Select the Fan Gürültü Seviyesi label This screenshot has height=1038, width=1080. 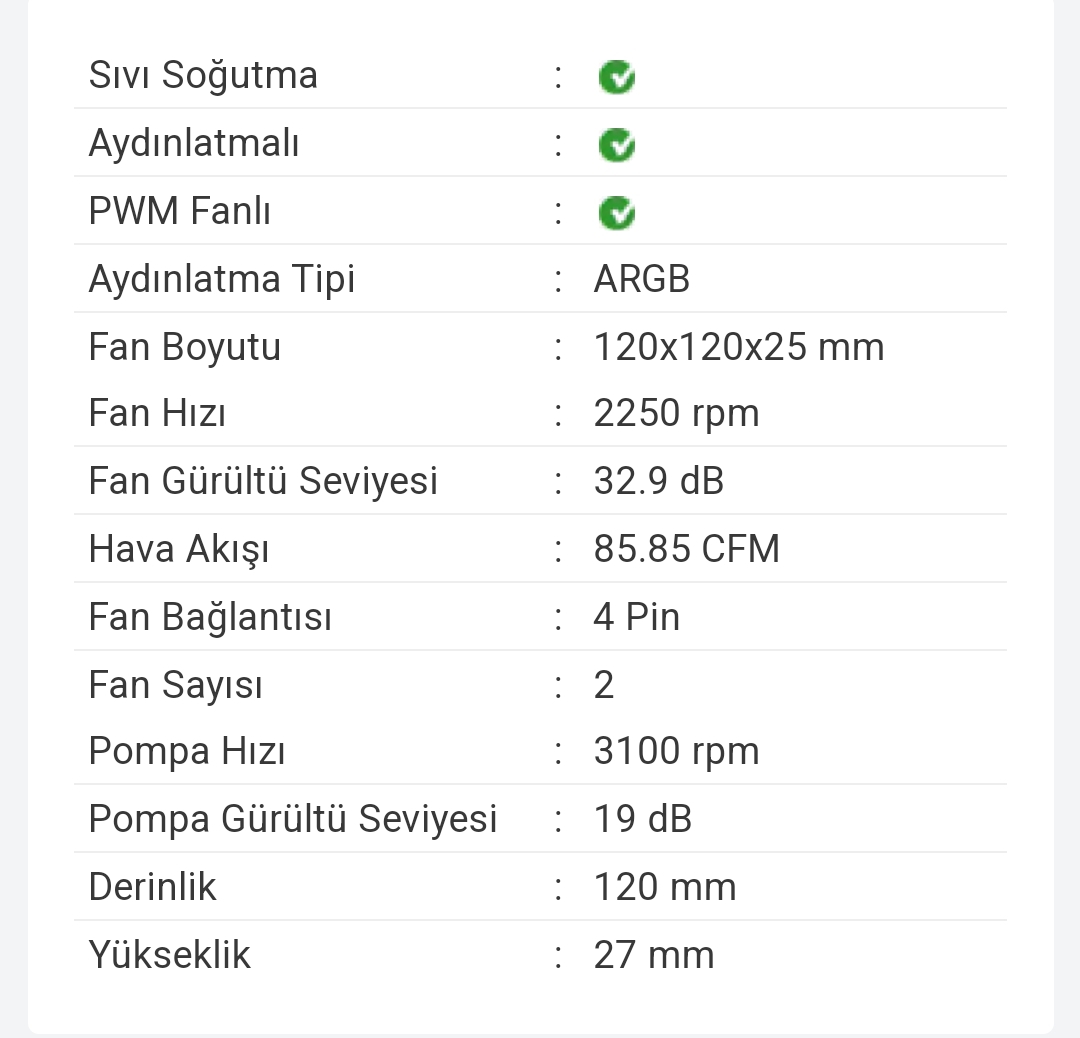263,481
